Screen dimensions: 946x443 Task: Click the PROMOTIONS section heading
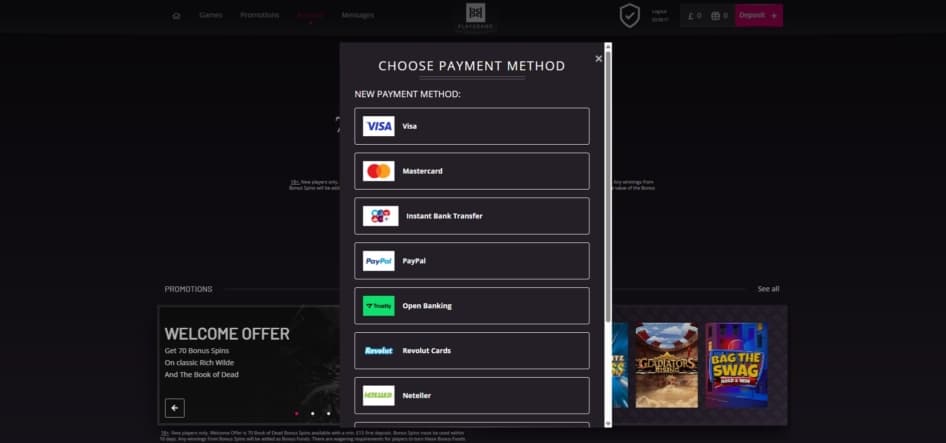coord(188,289)
